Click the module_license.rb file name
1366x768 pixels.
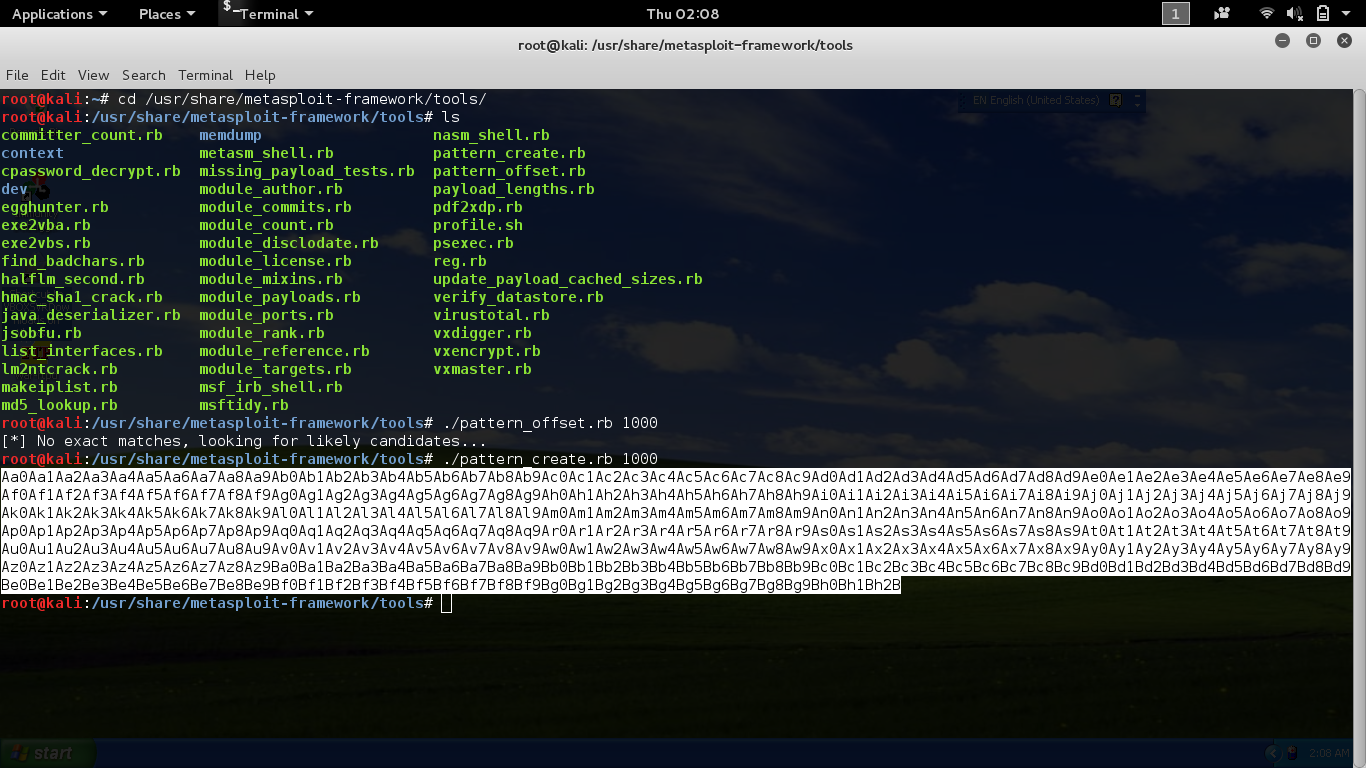click(275, 261)
